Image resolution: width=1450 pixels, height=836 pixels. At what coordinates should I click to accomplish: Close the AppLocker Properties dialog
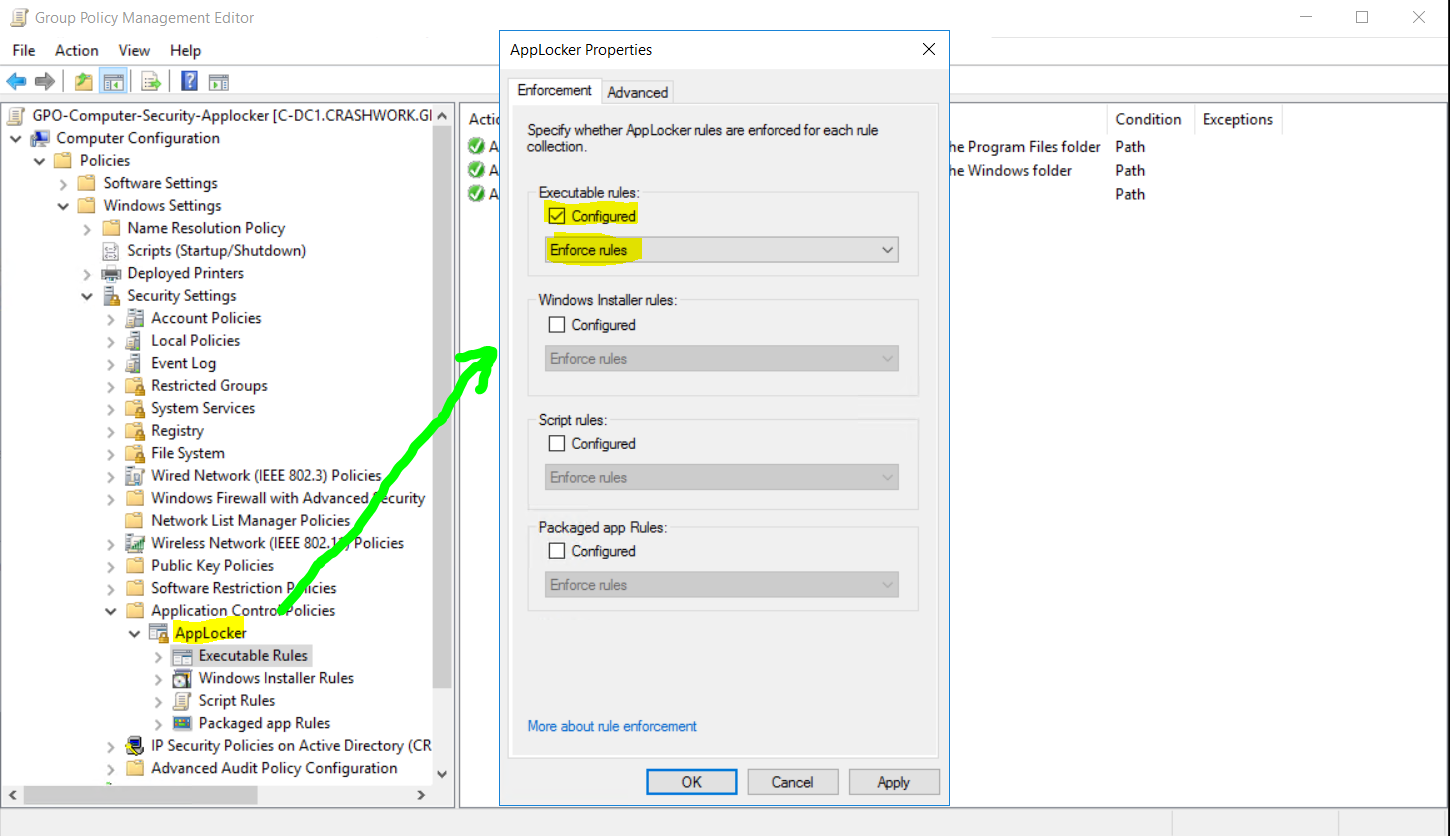click(929, 49)
